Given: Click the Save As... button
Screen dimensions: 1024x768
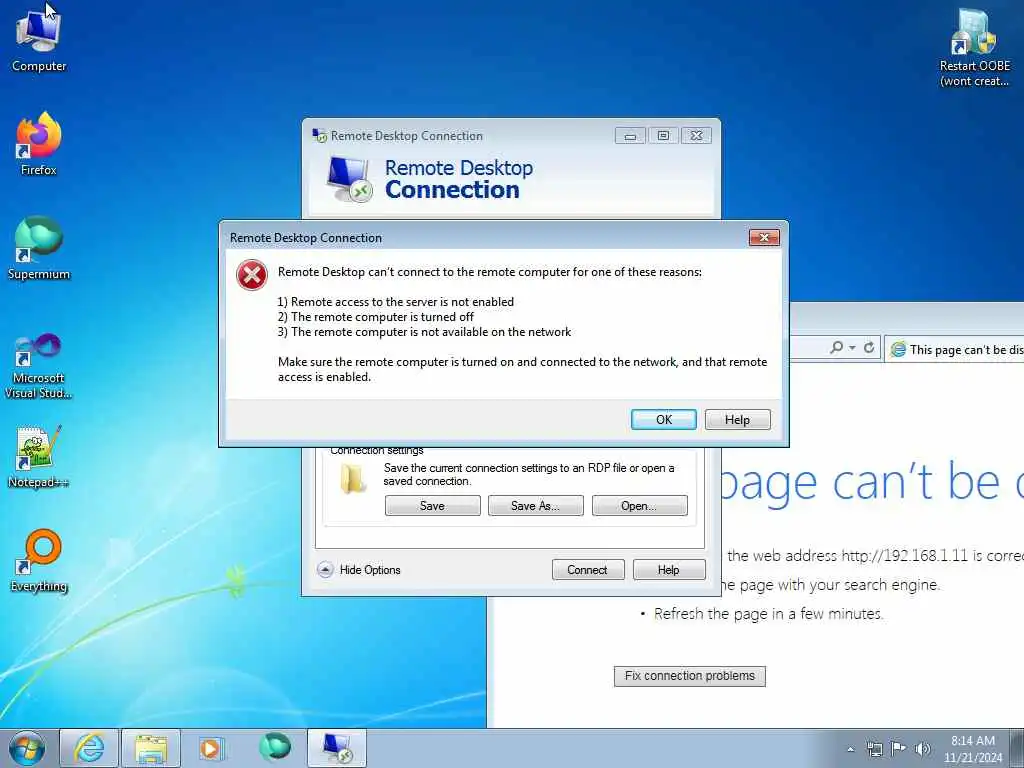Looking at the screenshot, I should pos(536,505).
